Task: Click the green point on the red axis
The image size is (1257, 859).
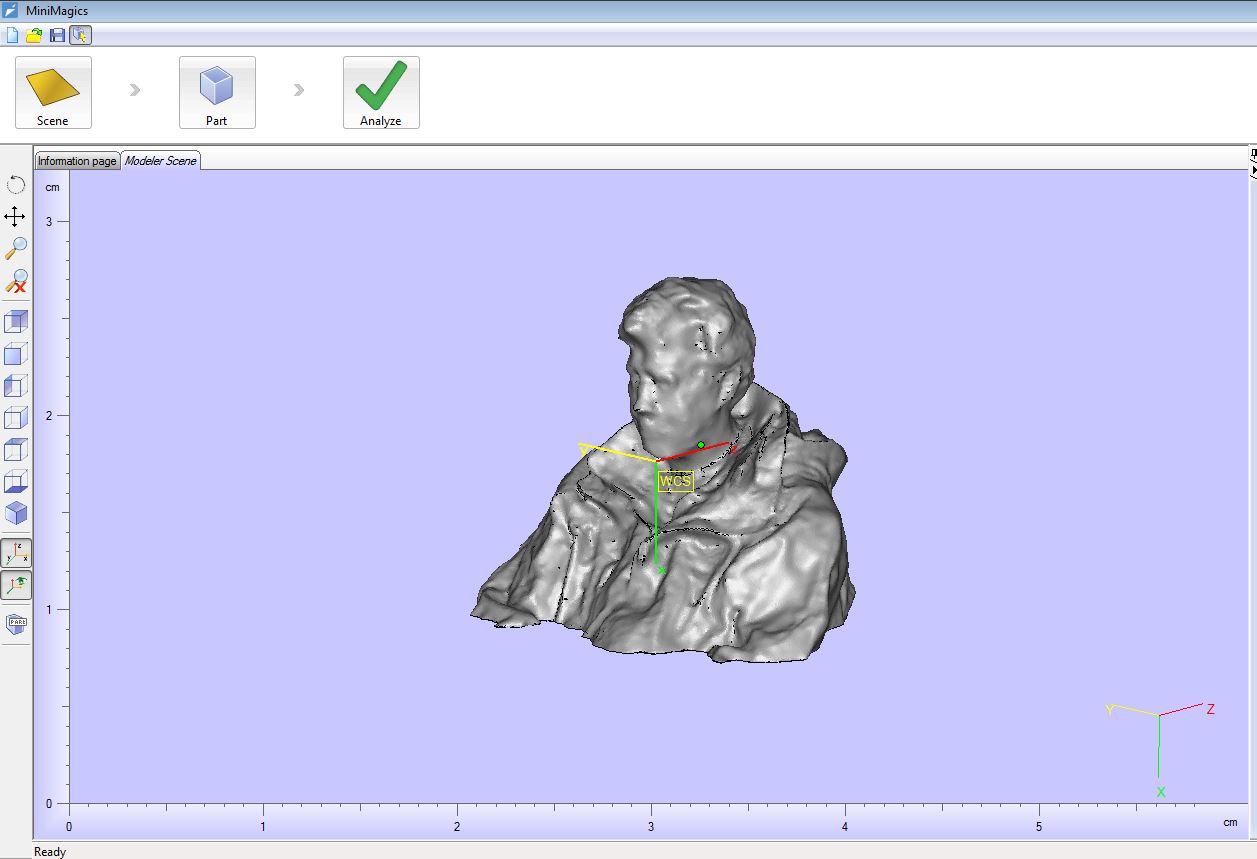Action: click(701, 445)
